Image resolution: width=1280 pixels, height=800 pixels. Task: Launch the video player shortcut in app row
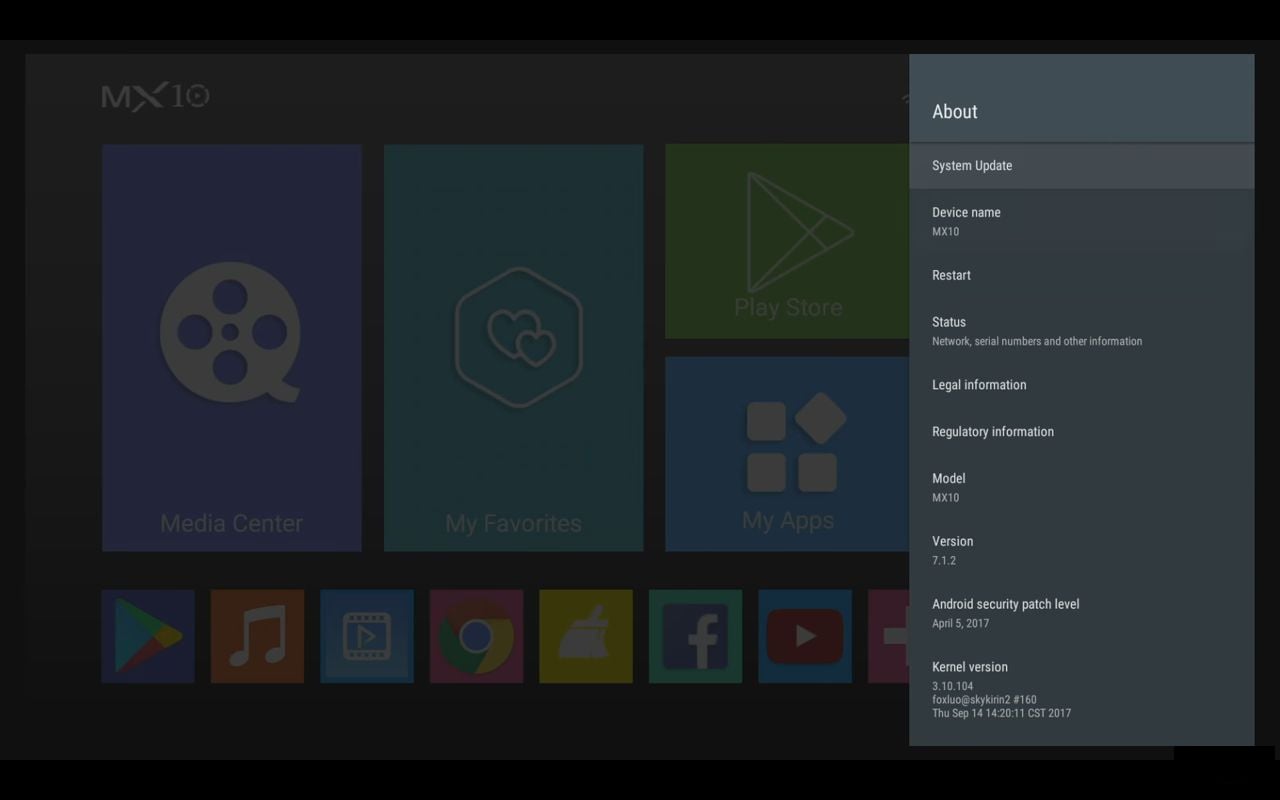click(x=367, y=636)
